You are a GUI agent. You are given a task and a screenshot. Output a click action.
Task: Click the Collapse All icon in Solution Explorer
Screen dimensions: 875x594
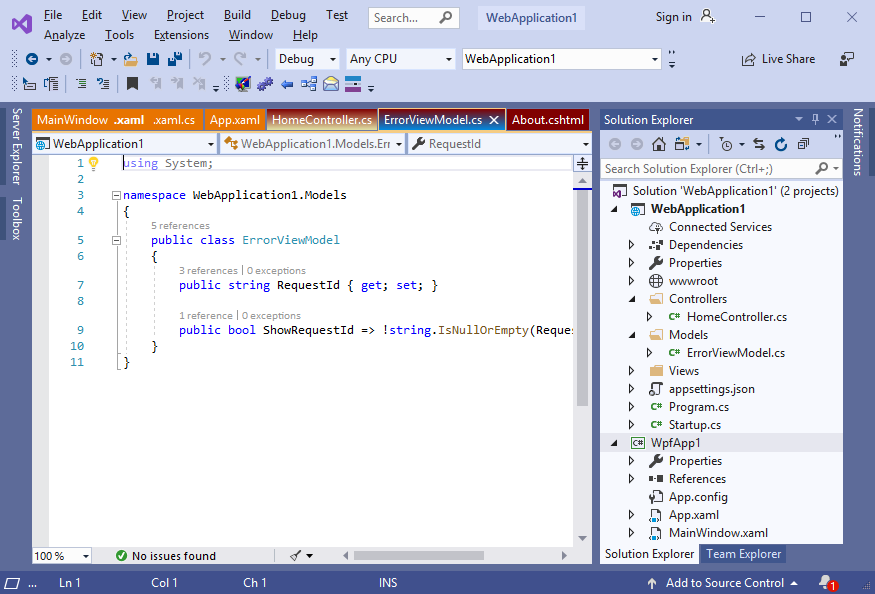coord(802,145)
